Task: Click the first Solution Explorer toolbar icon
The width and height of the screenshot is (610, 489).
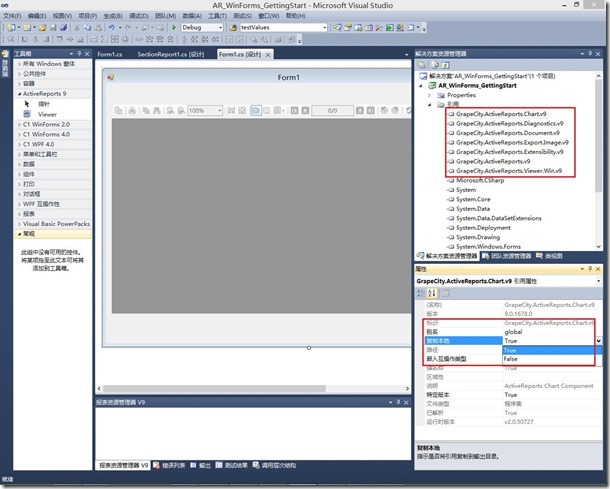Action: pos(422,65)
